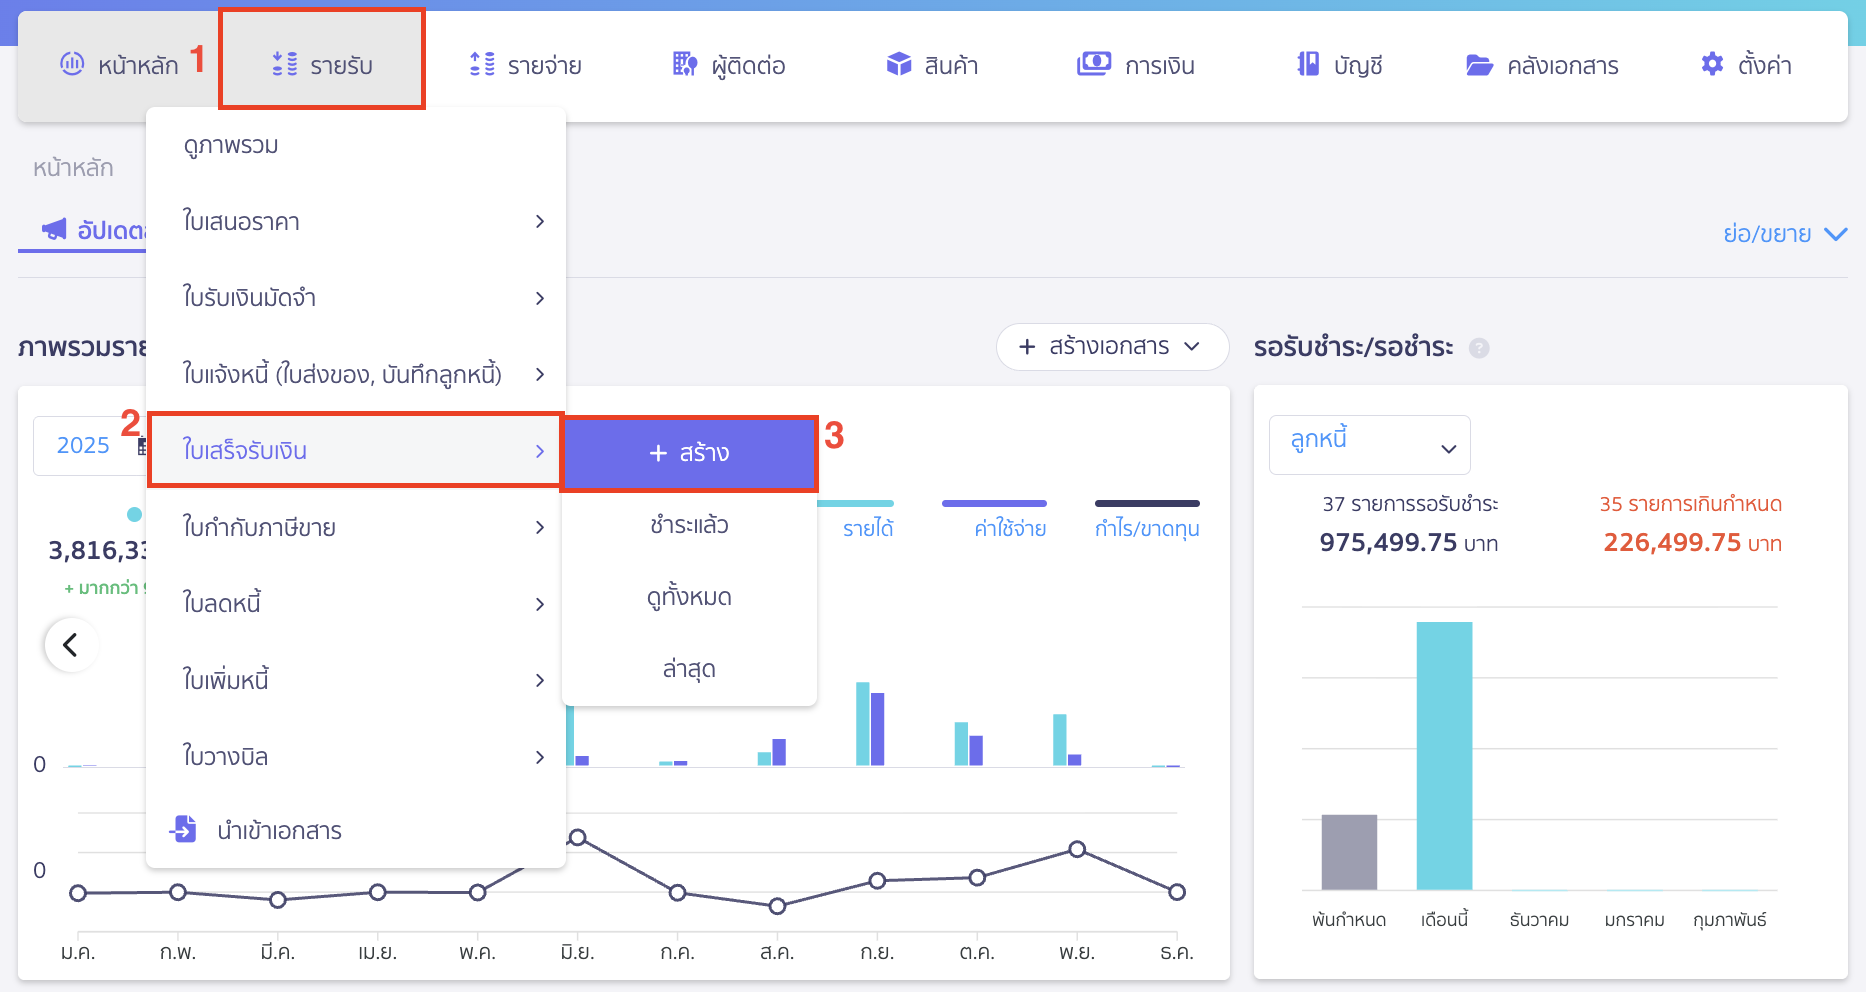The width and height of the screenshot is (1866, 992).
Task: Select the นำเข้าเอกสาร import icon
Action: coord(183,829)
